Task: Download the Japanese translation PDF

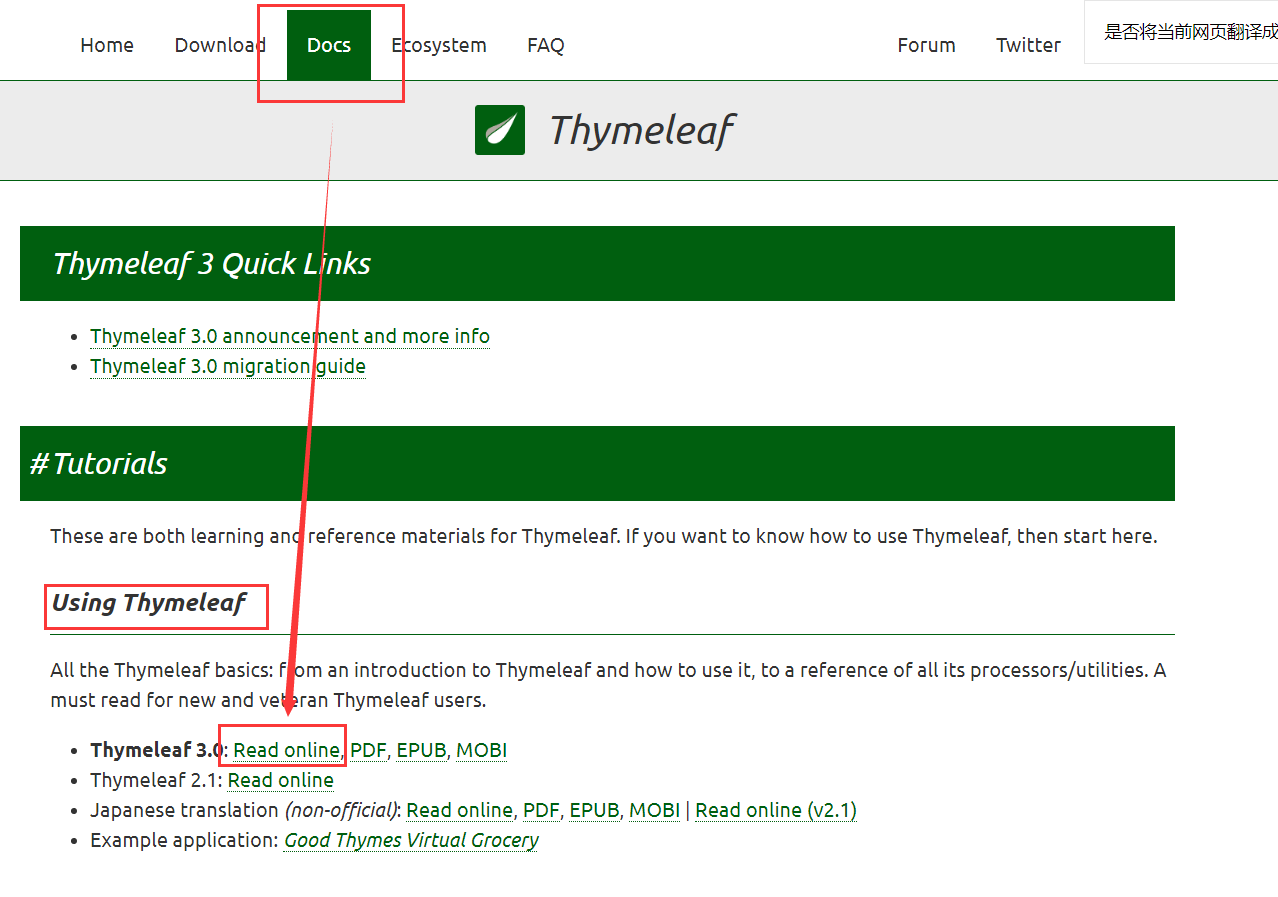Action: point(541,810)
